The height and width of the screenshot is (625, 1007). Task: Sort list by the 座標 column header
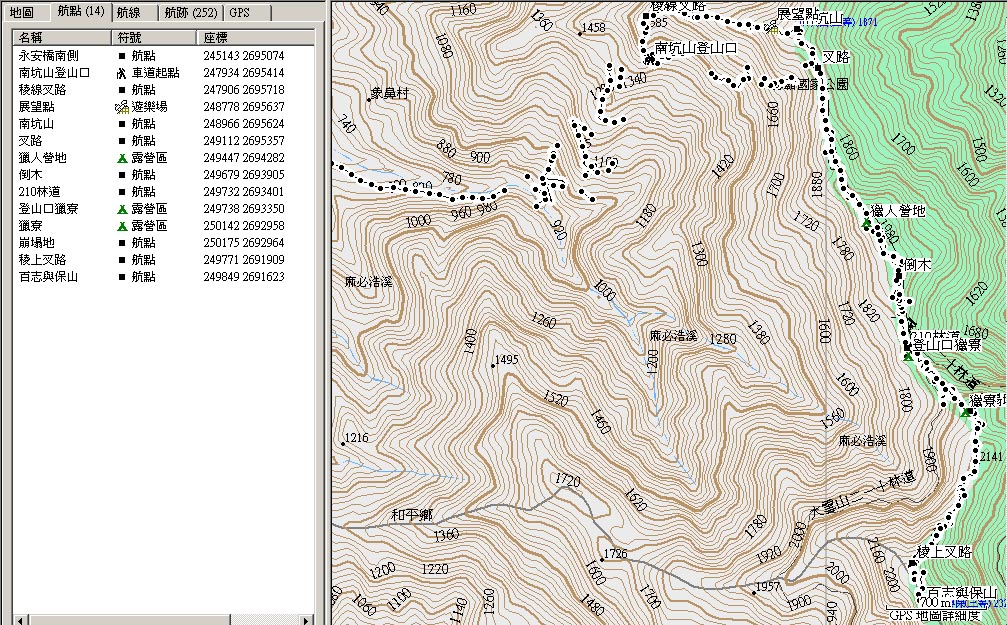(255, 37)
